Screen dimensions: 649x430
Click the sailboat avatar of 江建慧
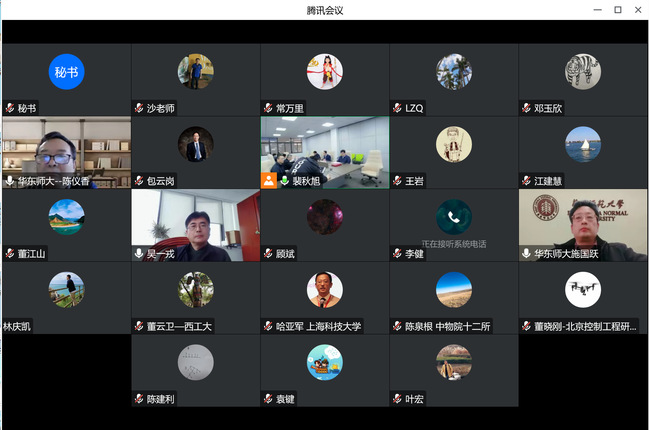point(582,144)
